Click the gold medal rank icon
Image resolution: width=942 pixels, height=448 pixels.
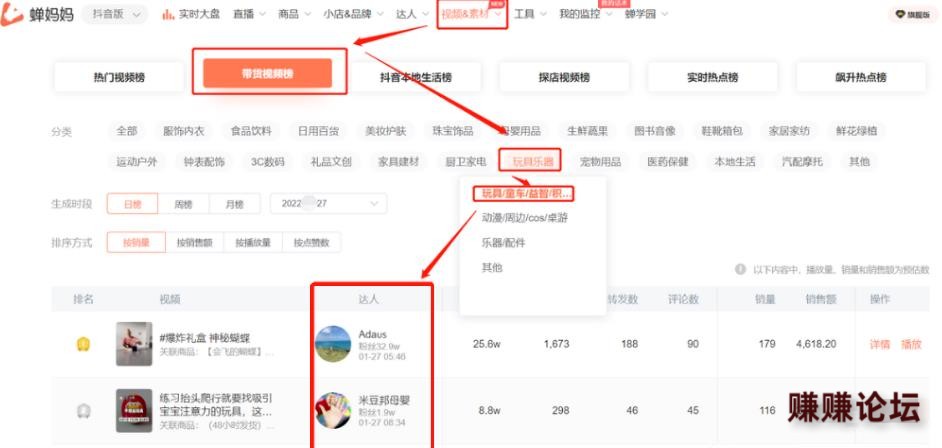83,345
